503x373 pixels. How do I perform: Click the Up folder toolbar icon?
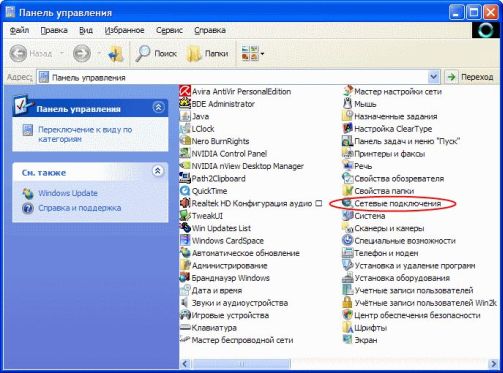[x=116, y=53]
